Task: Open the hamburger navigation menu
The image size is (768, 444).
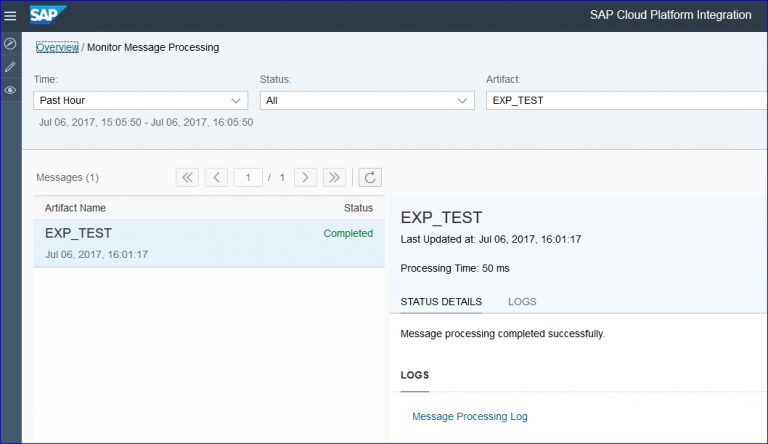Action: click(x=10, y=16)
